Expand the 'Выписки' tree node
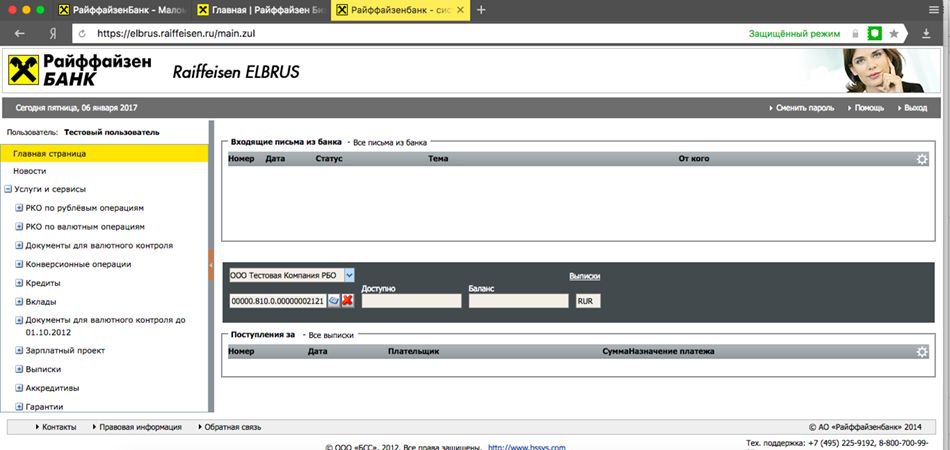950x450 pixels. [19, 369]
